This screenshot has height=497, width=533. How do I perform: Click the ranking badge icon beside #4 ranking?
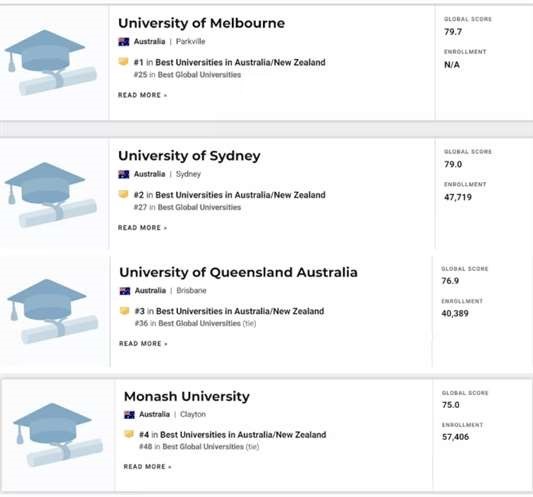pyautogui.click(x=129, y=434)
